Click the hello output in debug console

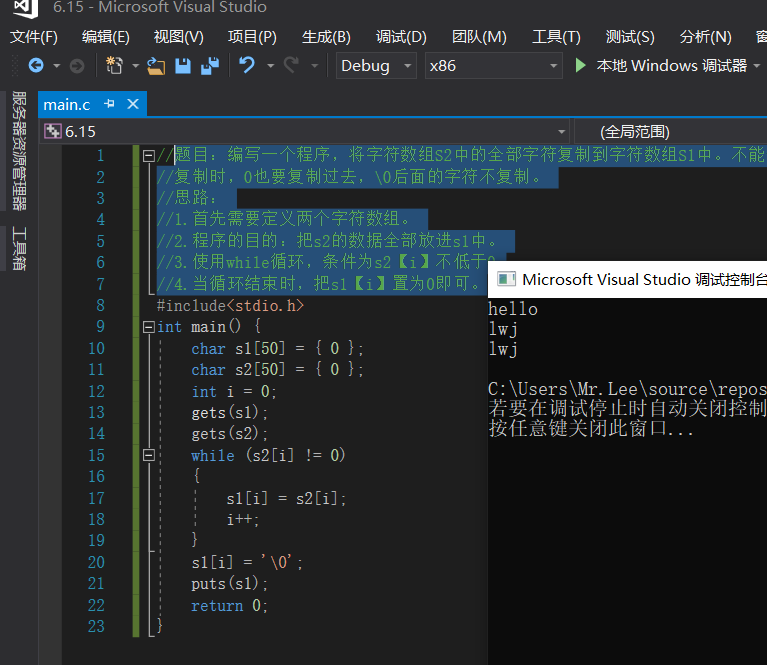point(513,309)
